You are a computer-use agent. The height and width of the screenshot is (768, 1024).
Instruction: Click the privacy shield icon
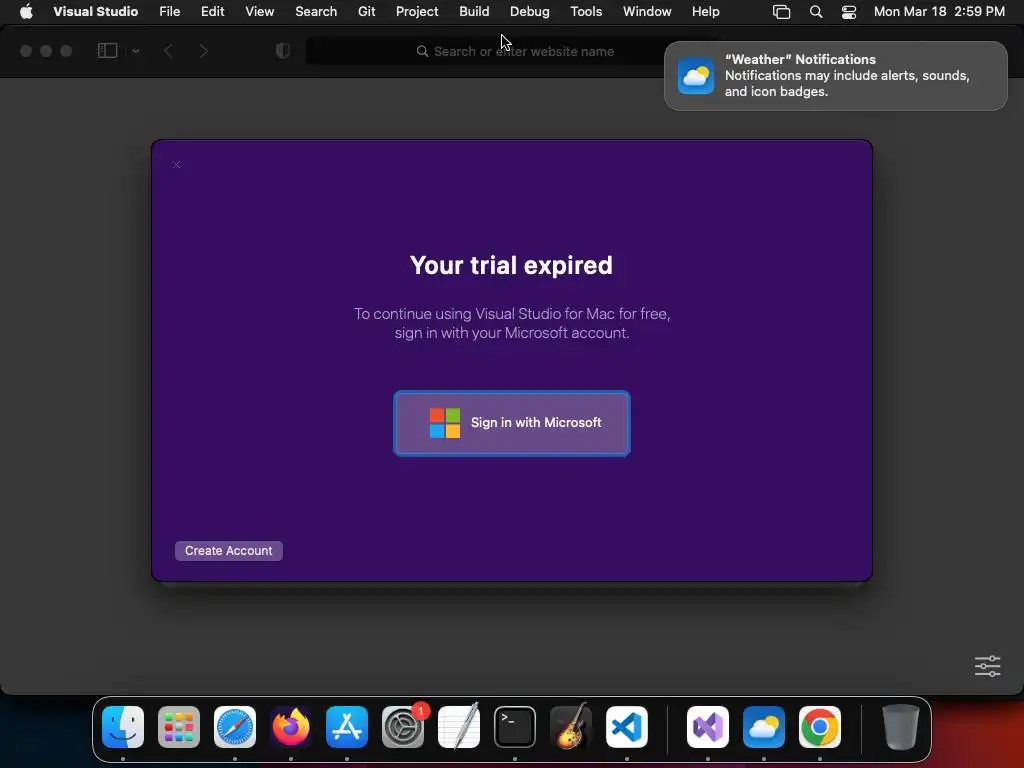[283, 51]
